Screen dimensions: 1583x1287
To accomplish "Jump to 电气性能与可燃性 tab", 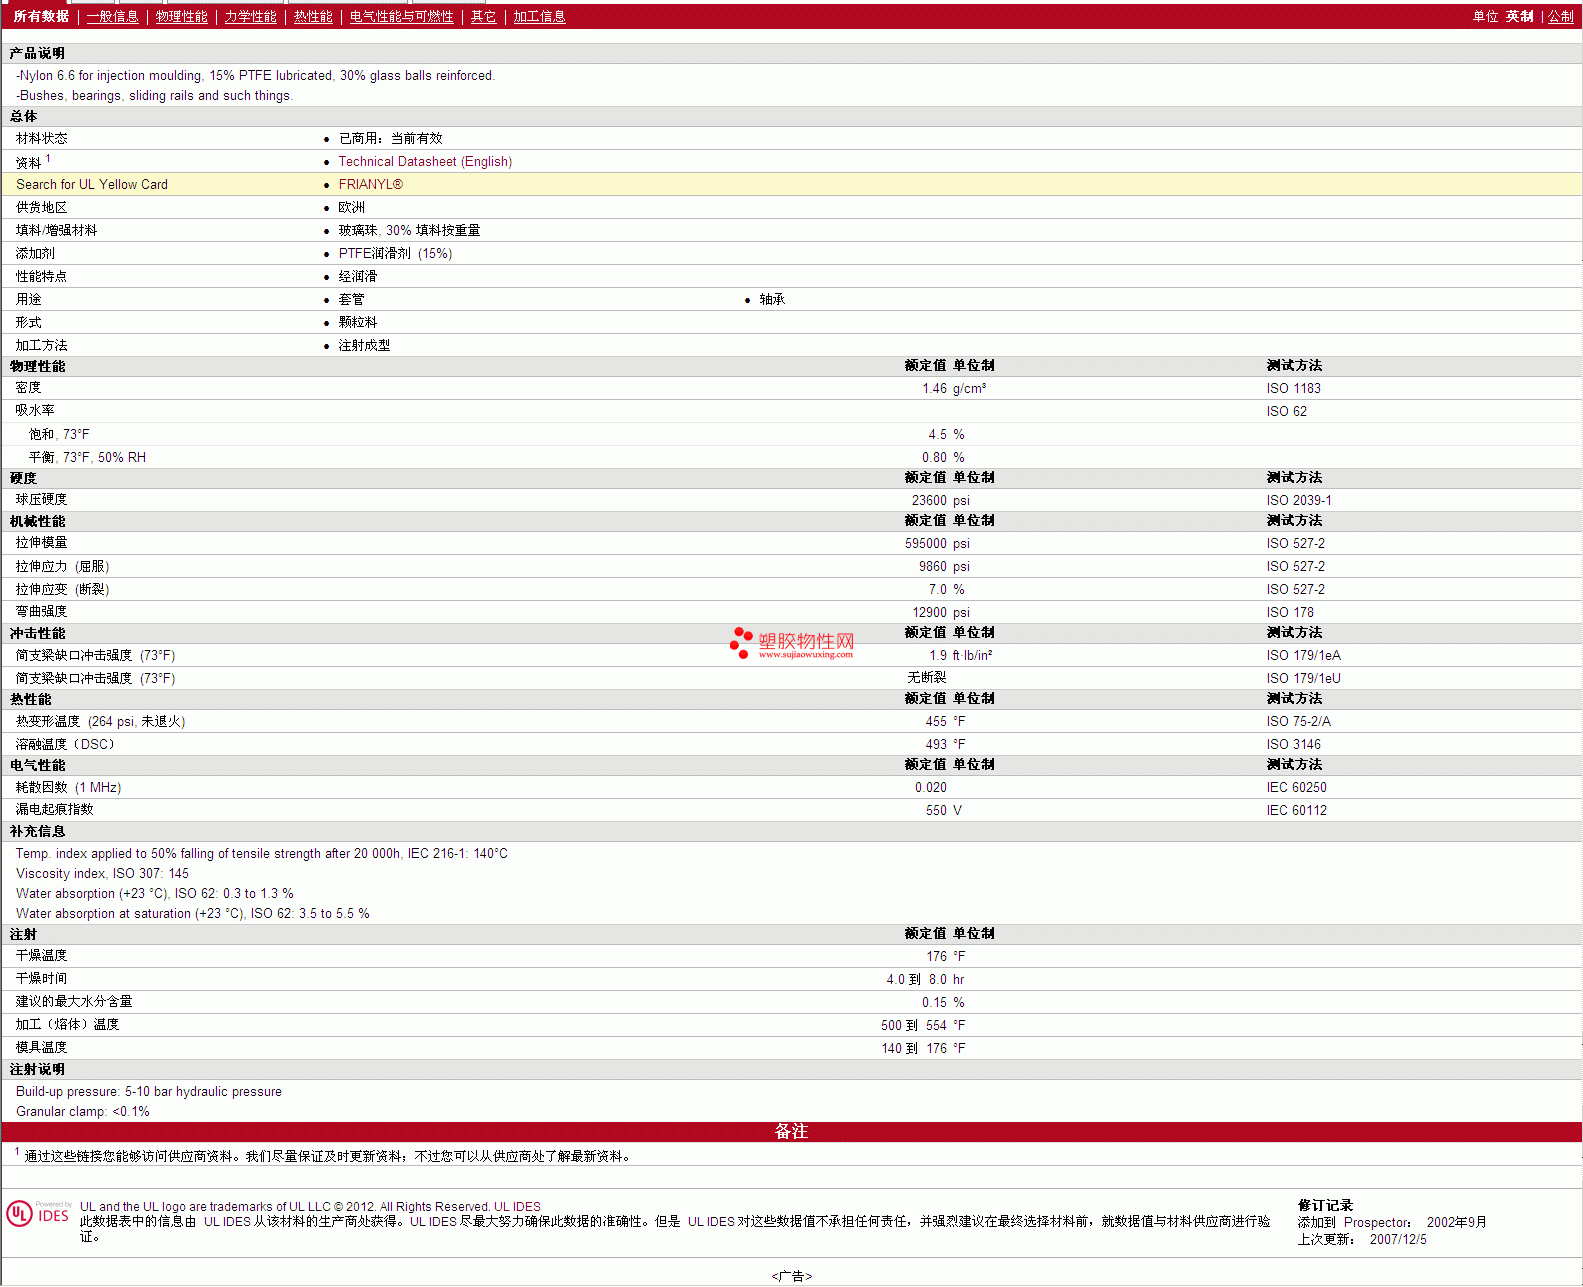I will point(401,16).
